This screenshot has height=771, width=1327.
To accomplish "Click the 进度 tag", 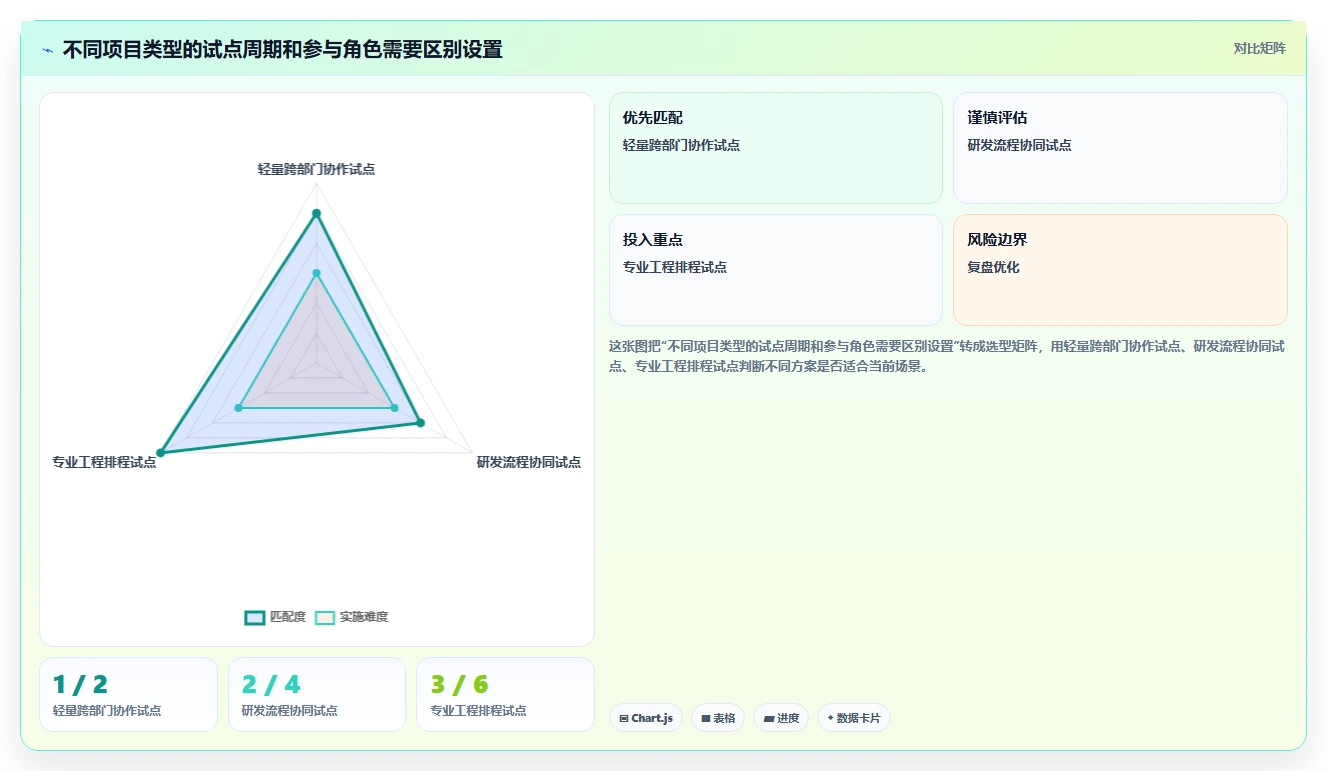I will point(781,718).
